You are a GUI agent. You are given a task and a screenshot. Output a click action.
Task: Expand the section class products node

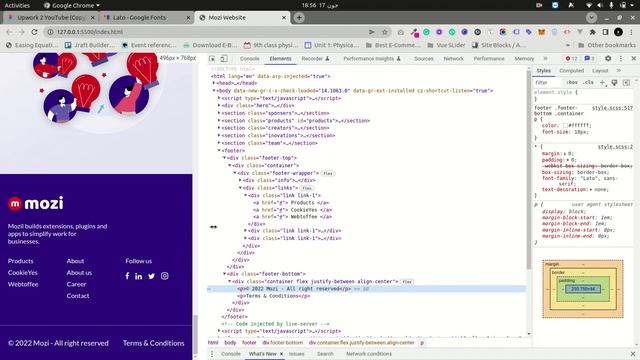click(219, 121)
